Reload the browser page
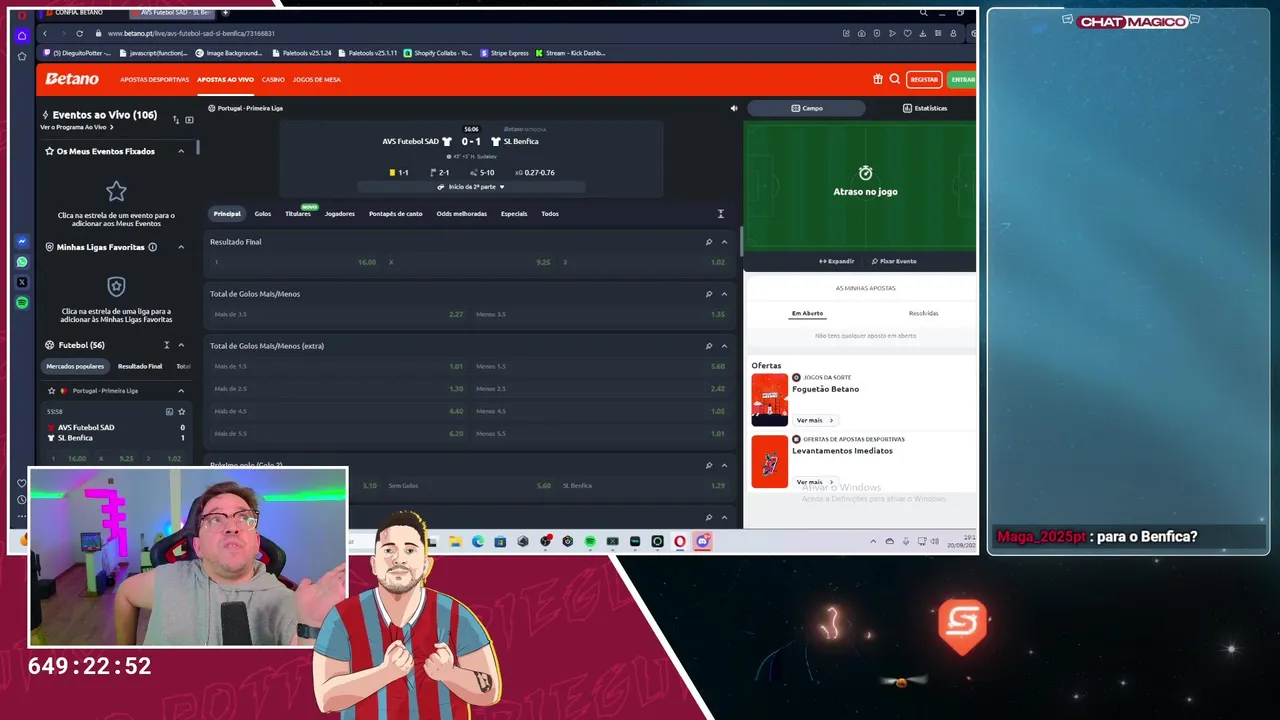Screen dimensions: 1280x720 click(79, 33)
